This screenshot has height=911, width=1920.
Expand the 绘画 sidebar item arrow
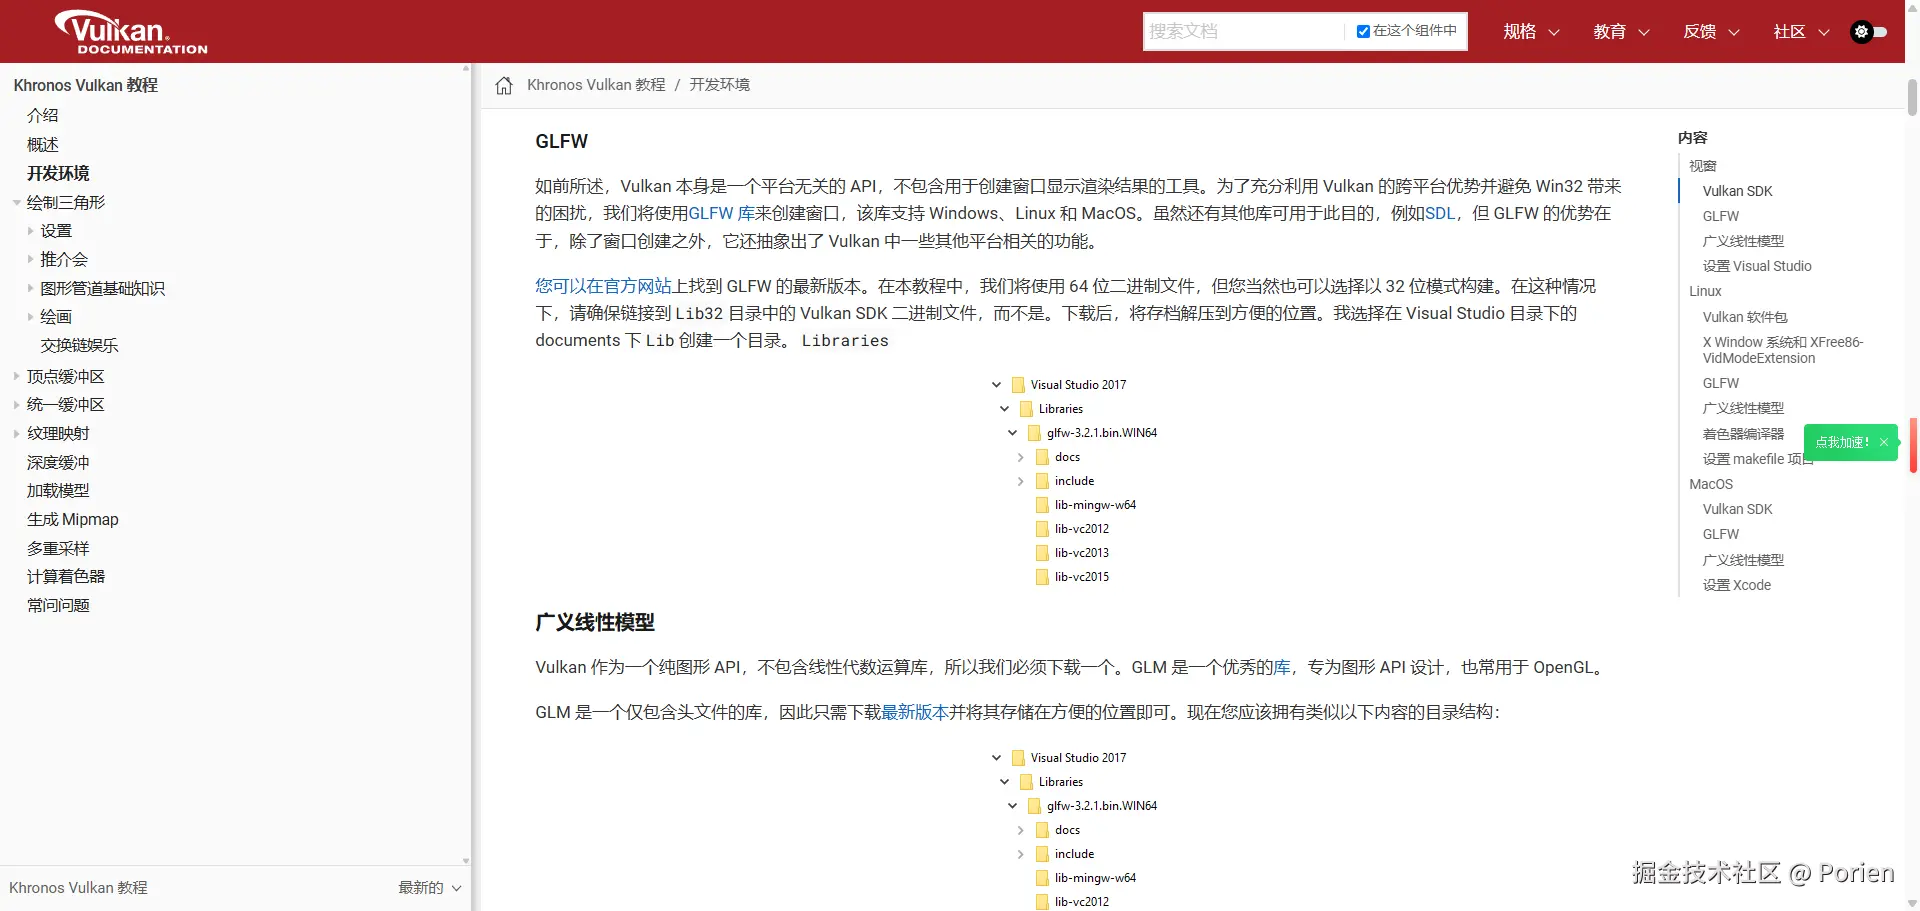(x=31, y=317)
